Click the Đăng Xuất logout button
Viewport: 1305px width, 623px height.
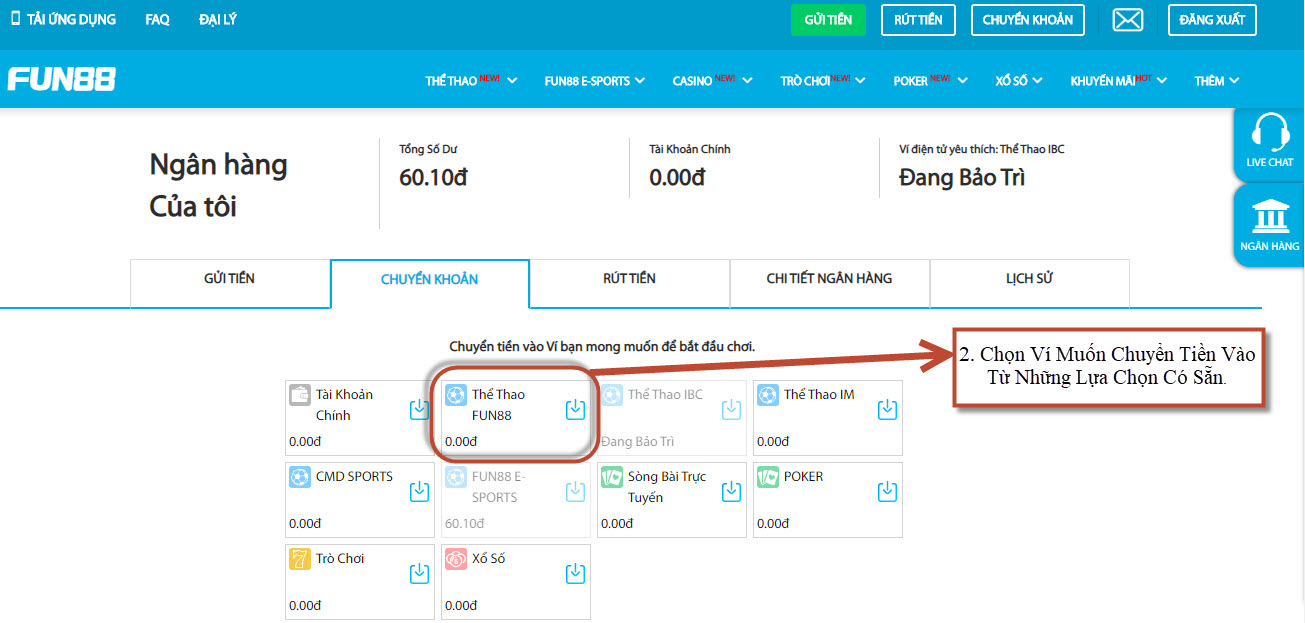[1212, 20]
